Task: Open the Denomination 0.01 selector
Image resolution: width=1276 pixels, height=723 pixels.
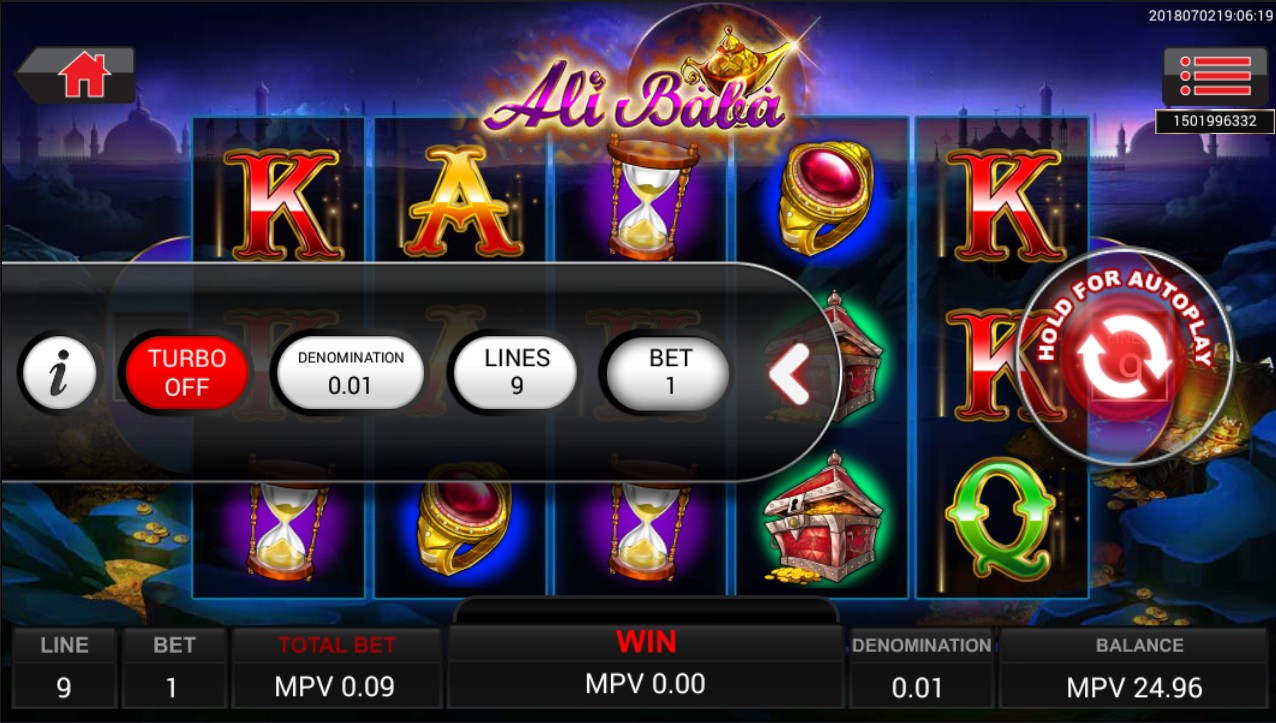Action: coord(350,372)
